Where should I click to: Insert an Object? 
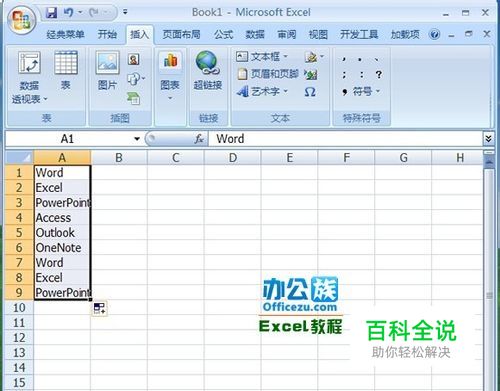(x=311, y=74)
